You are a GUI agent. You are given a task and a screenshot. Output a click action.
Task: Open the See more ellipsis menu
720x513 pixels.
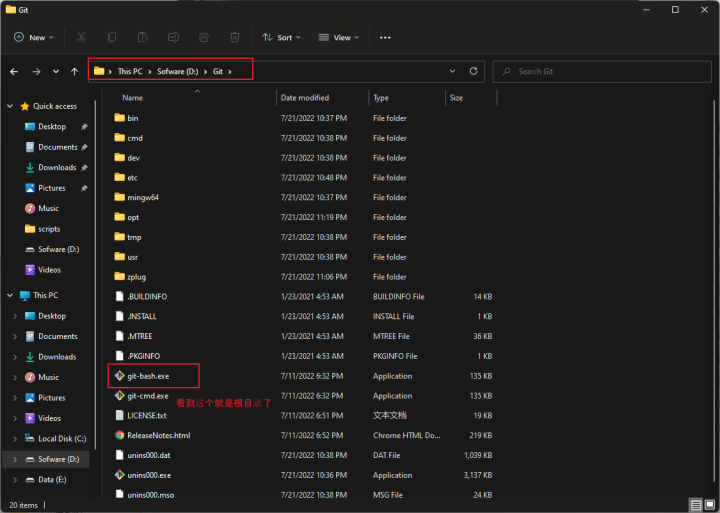tap(385, 37)
